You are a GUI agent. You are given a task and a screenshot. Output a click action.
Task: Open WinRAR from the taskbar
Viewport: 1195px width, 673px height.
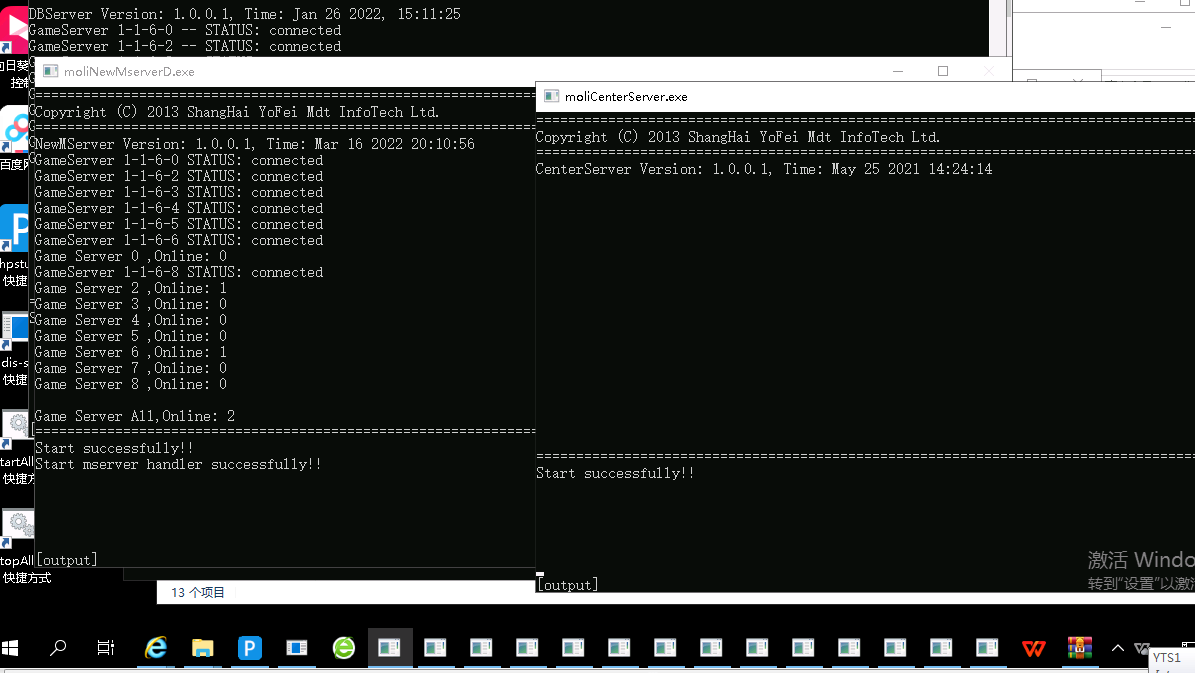1079,649
